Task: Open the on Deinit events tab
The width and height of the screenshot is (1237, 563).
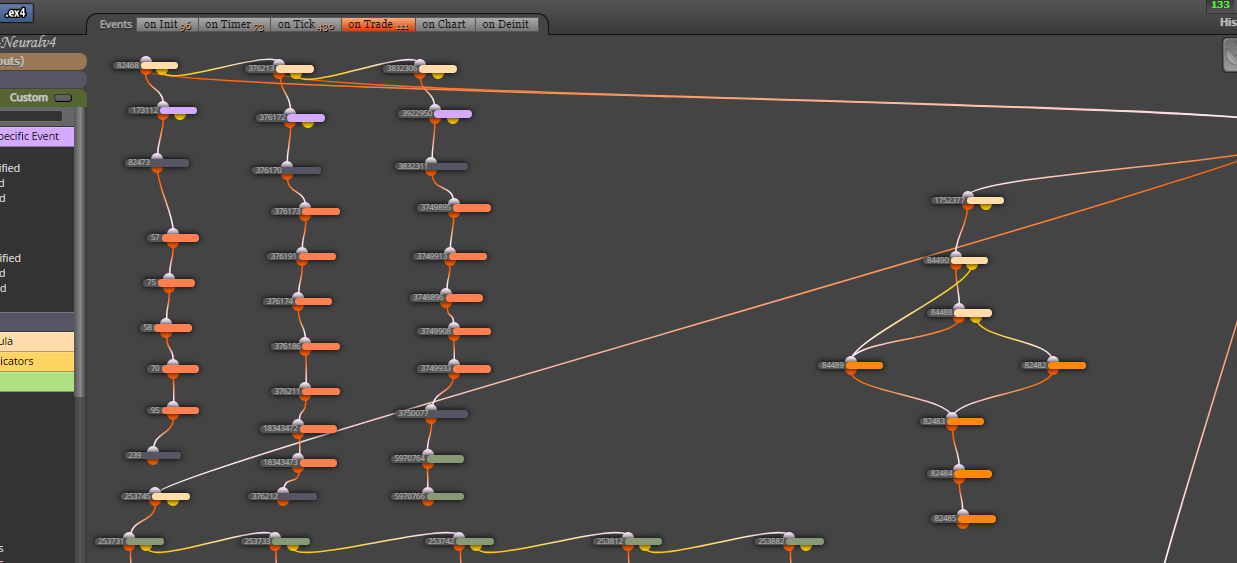Action: click(506, 24)
